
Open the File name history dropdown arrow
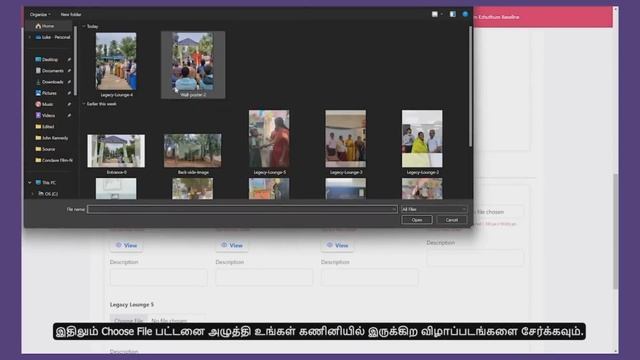click(394, 209)
